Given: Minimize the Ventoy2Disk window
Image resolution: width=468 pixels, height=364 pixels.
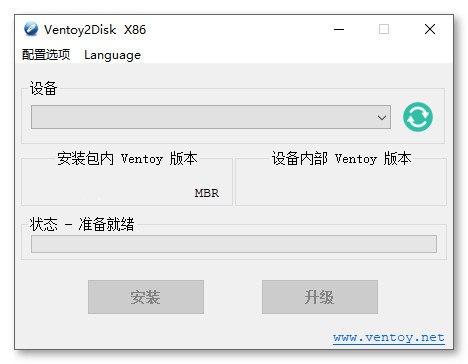Looking at the screenshot, I should (x=339, y=29).
